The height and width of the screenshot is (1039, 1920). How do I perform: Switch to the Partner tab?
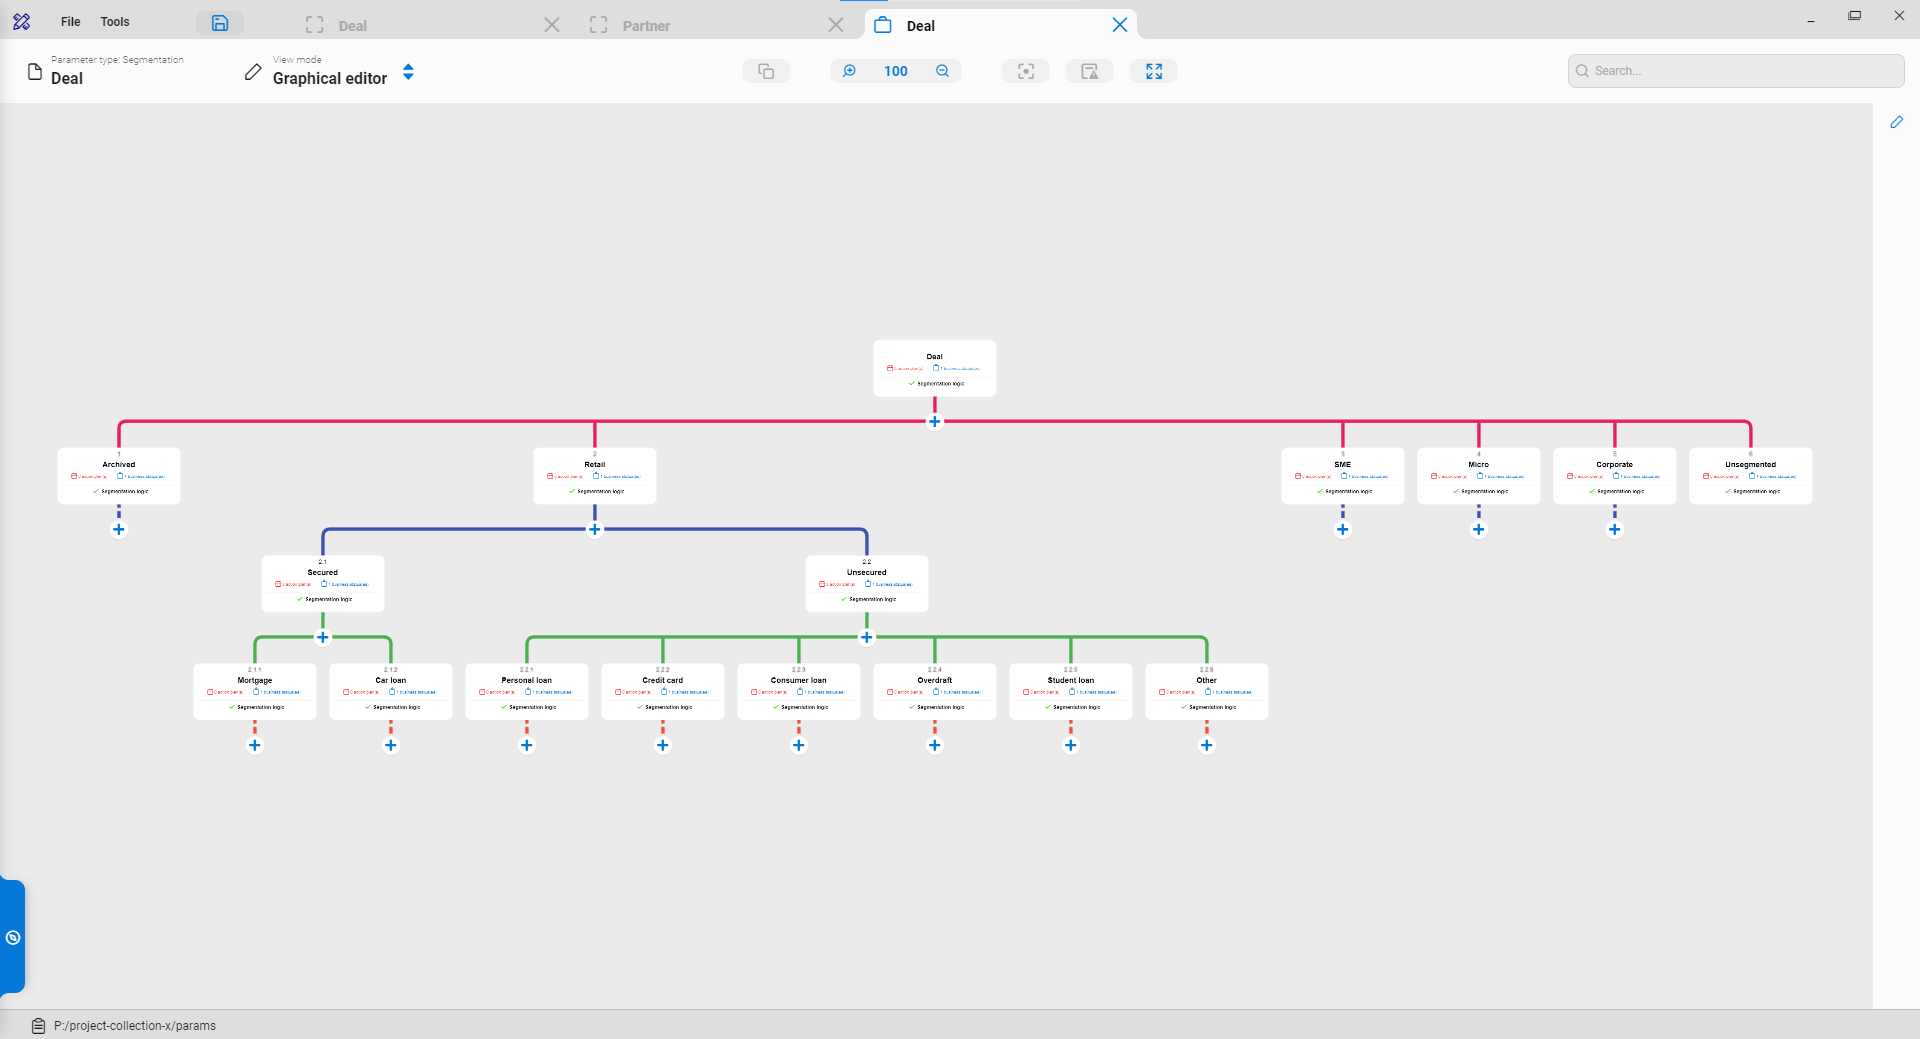click(646, 25)
